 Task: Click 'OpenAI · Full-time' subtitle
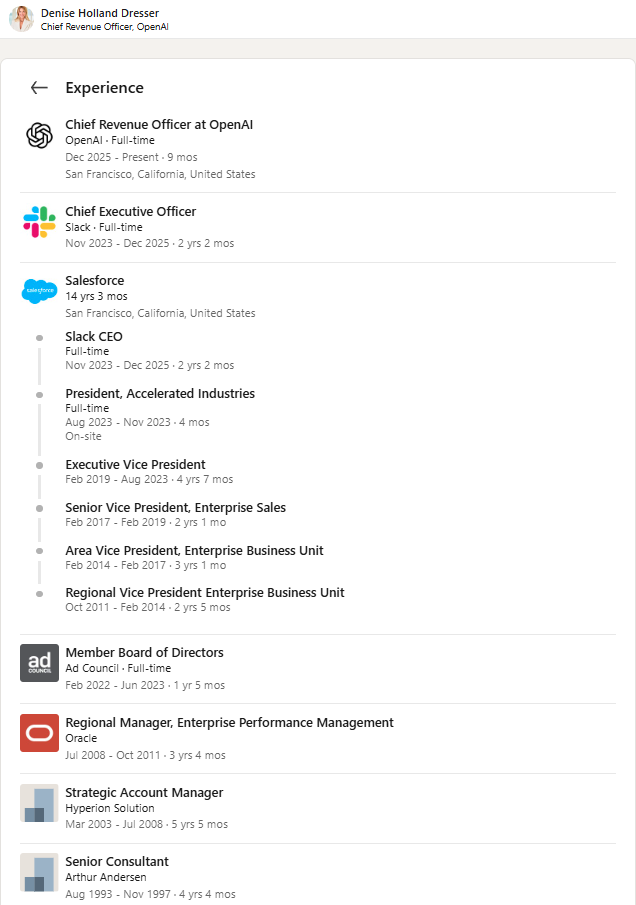click(110, 140)
